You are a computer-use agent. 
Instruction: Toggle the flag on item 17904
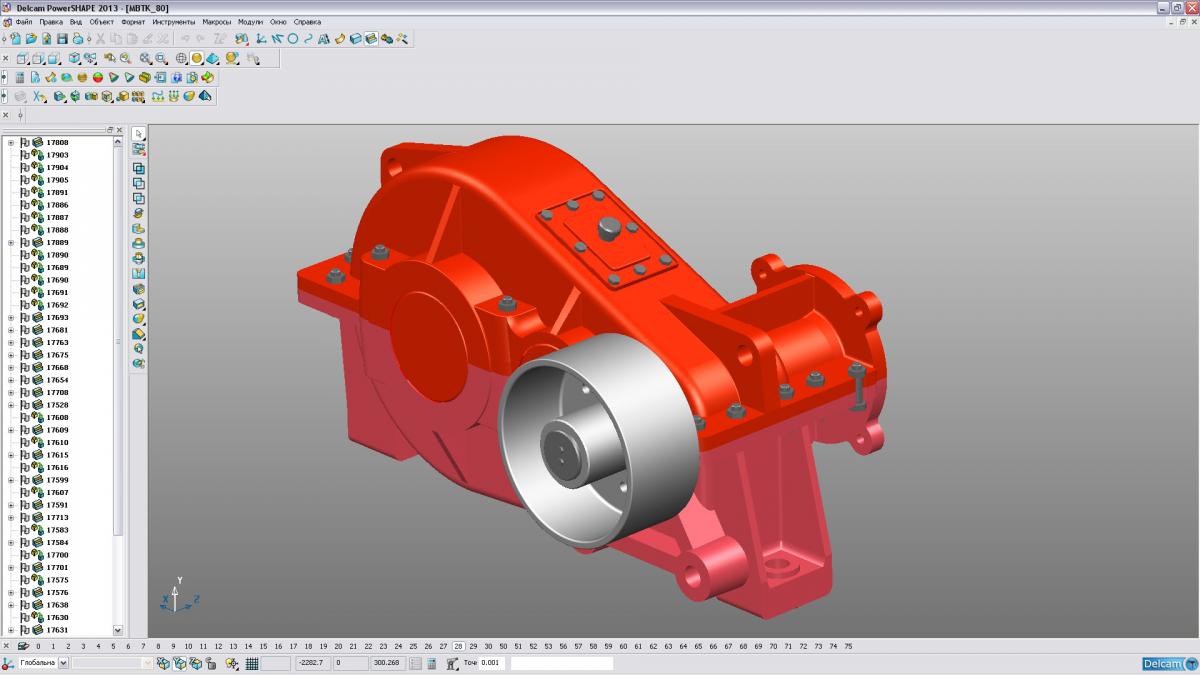[x=24, y=167]
